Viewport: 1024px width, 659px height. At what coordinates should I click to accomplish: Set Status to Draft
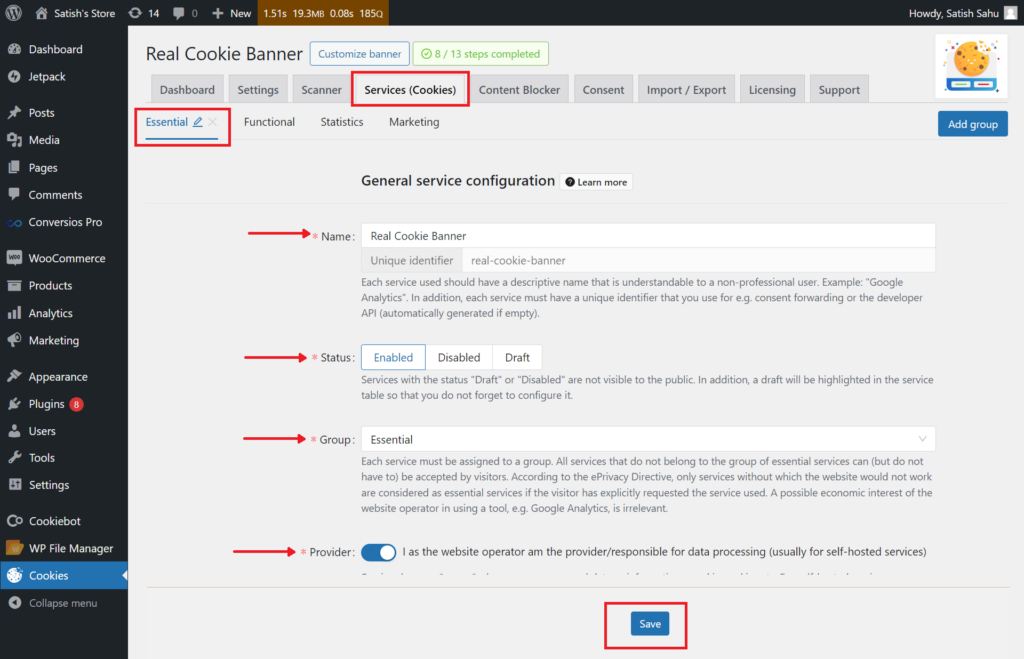tap(517, 357)
